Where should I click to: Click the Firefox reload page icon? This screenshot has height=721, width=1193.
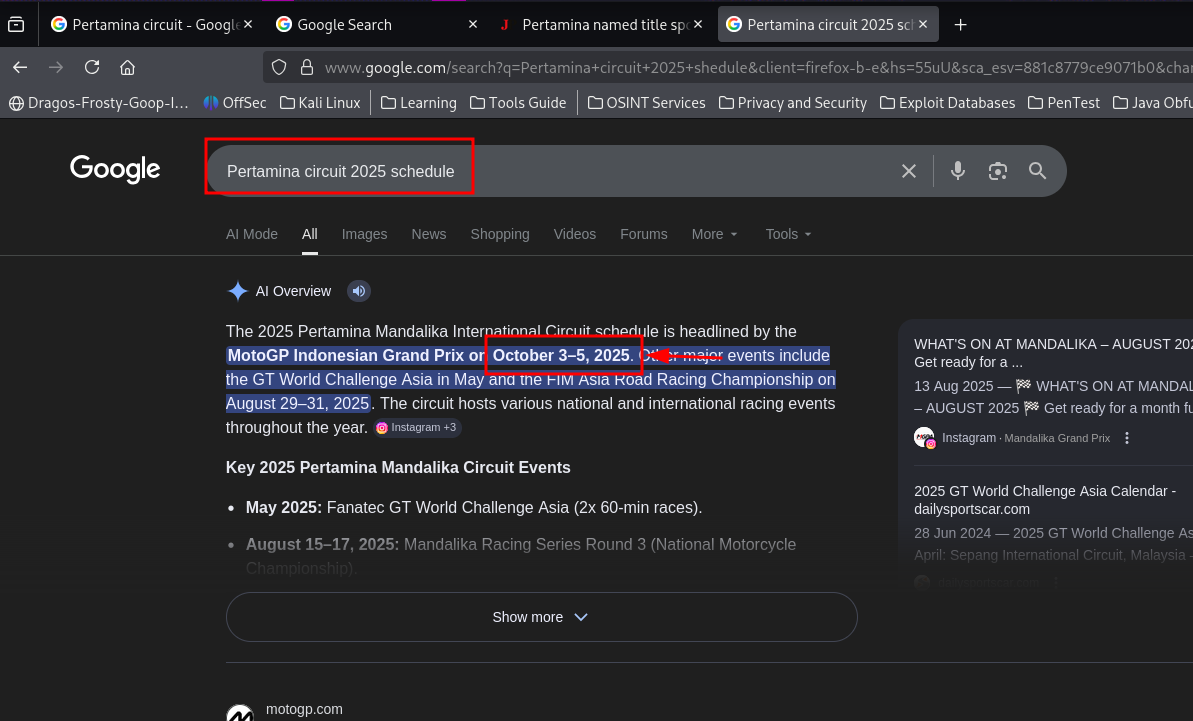[92, 67]
